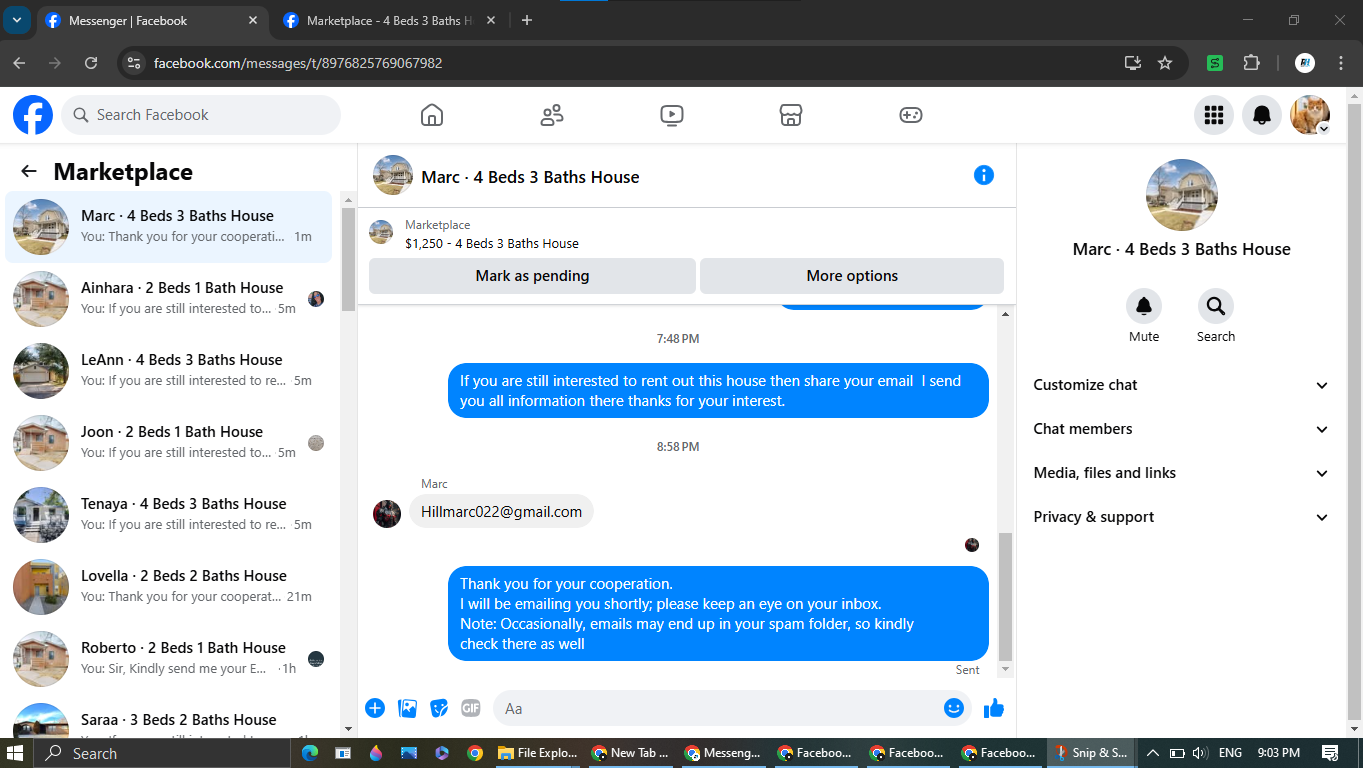
Task: Open the green extension icon in the Chrome toolbar
Action: (x=1215, y=63)
